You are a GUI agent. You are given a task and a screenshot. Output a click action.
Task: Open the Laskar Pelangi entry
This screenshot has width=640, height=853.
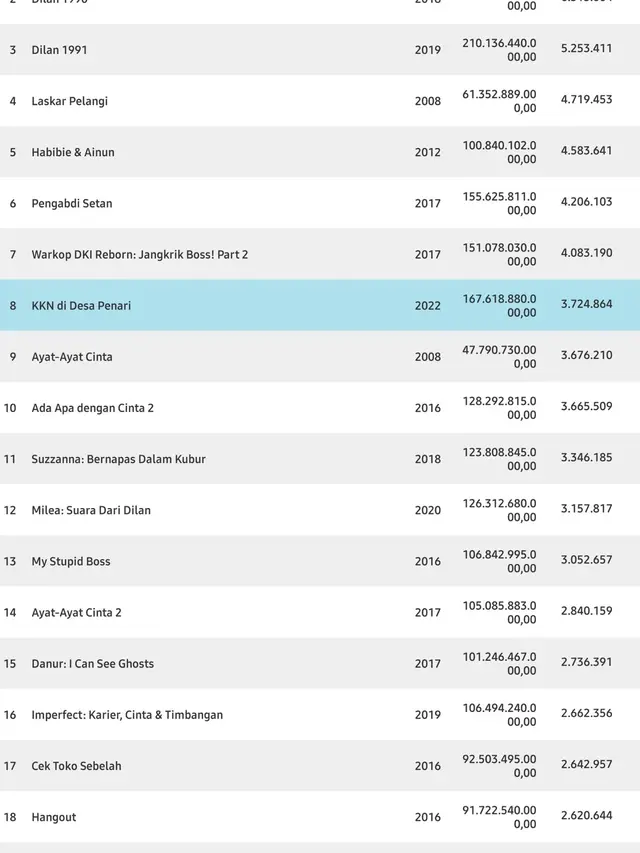point(70,101)
